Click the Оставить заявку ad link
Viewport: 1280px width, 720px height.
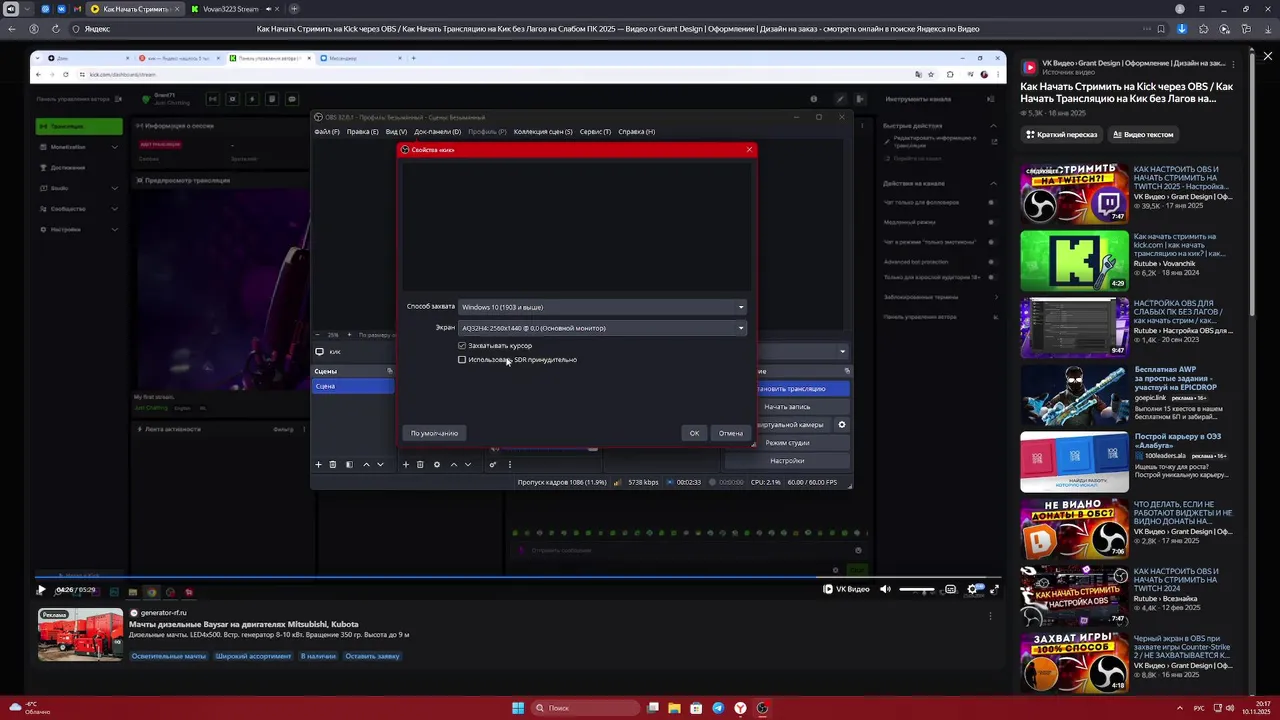(x=372, y=656)
